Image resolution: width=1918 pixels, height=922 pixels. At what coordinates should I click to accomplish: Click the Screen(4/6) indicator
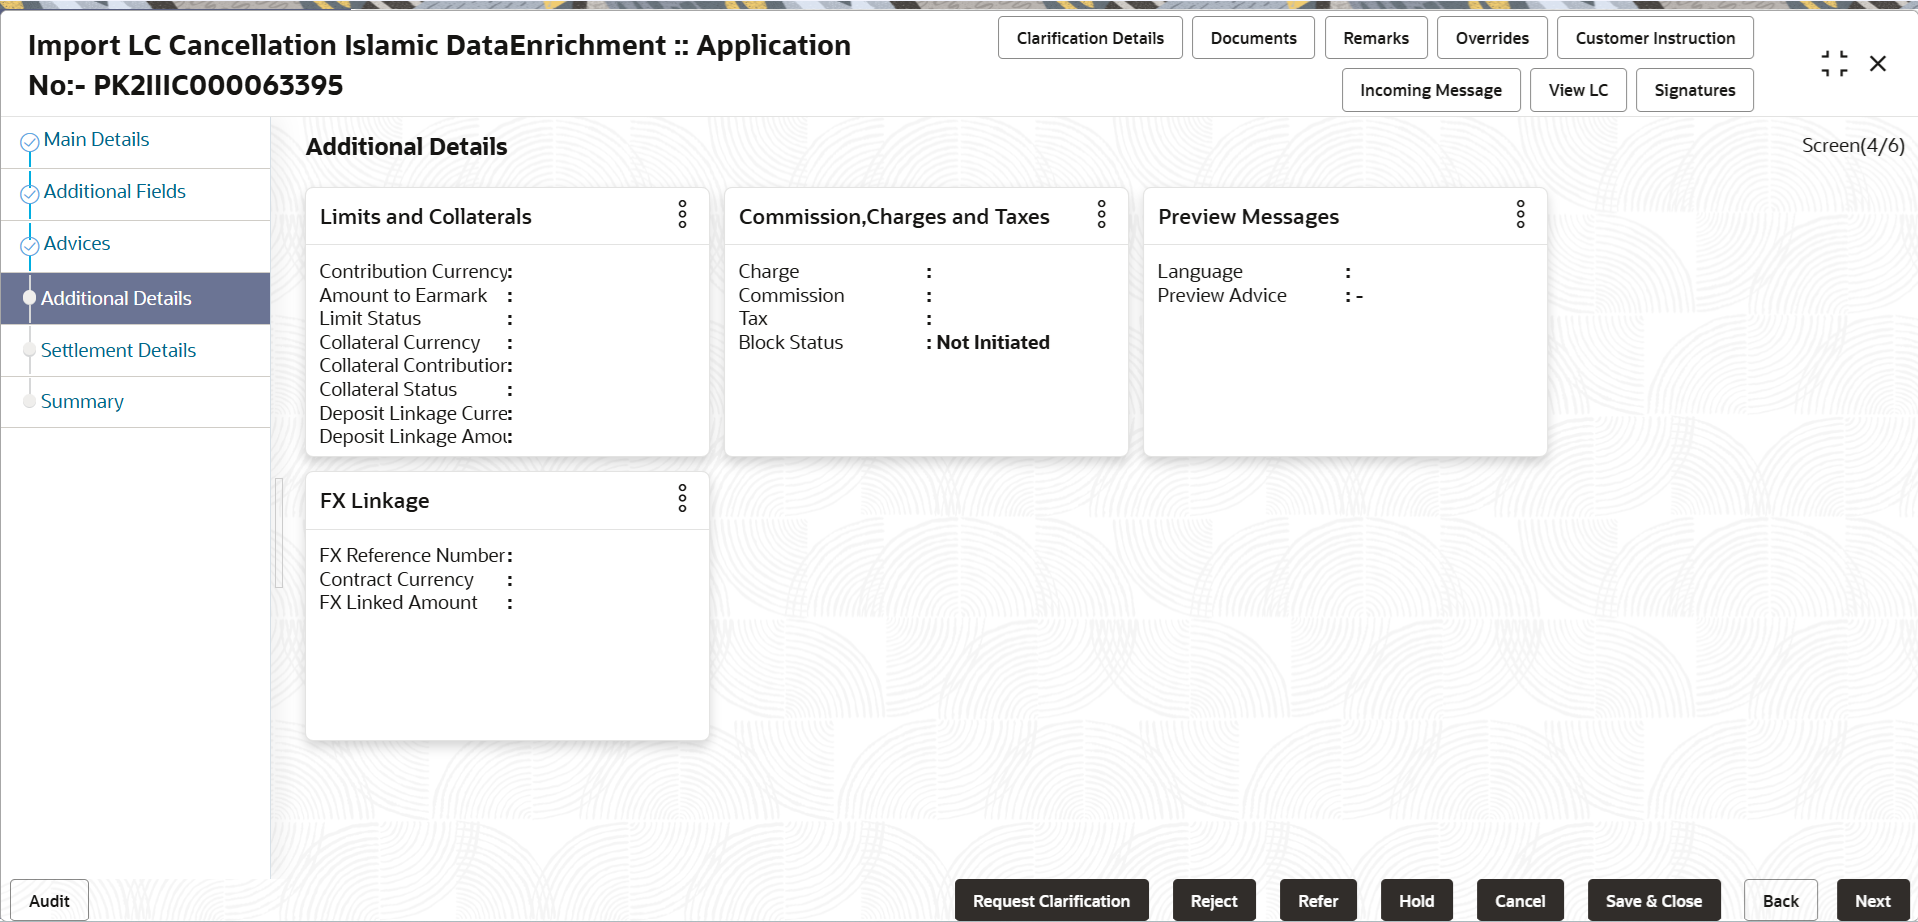click(1853, 146)
